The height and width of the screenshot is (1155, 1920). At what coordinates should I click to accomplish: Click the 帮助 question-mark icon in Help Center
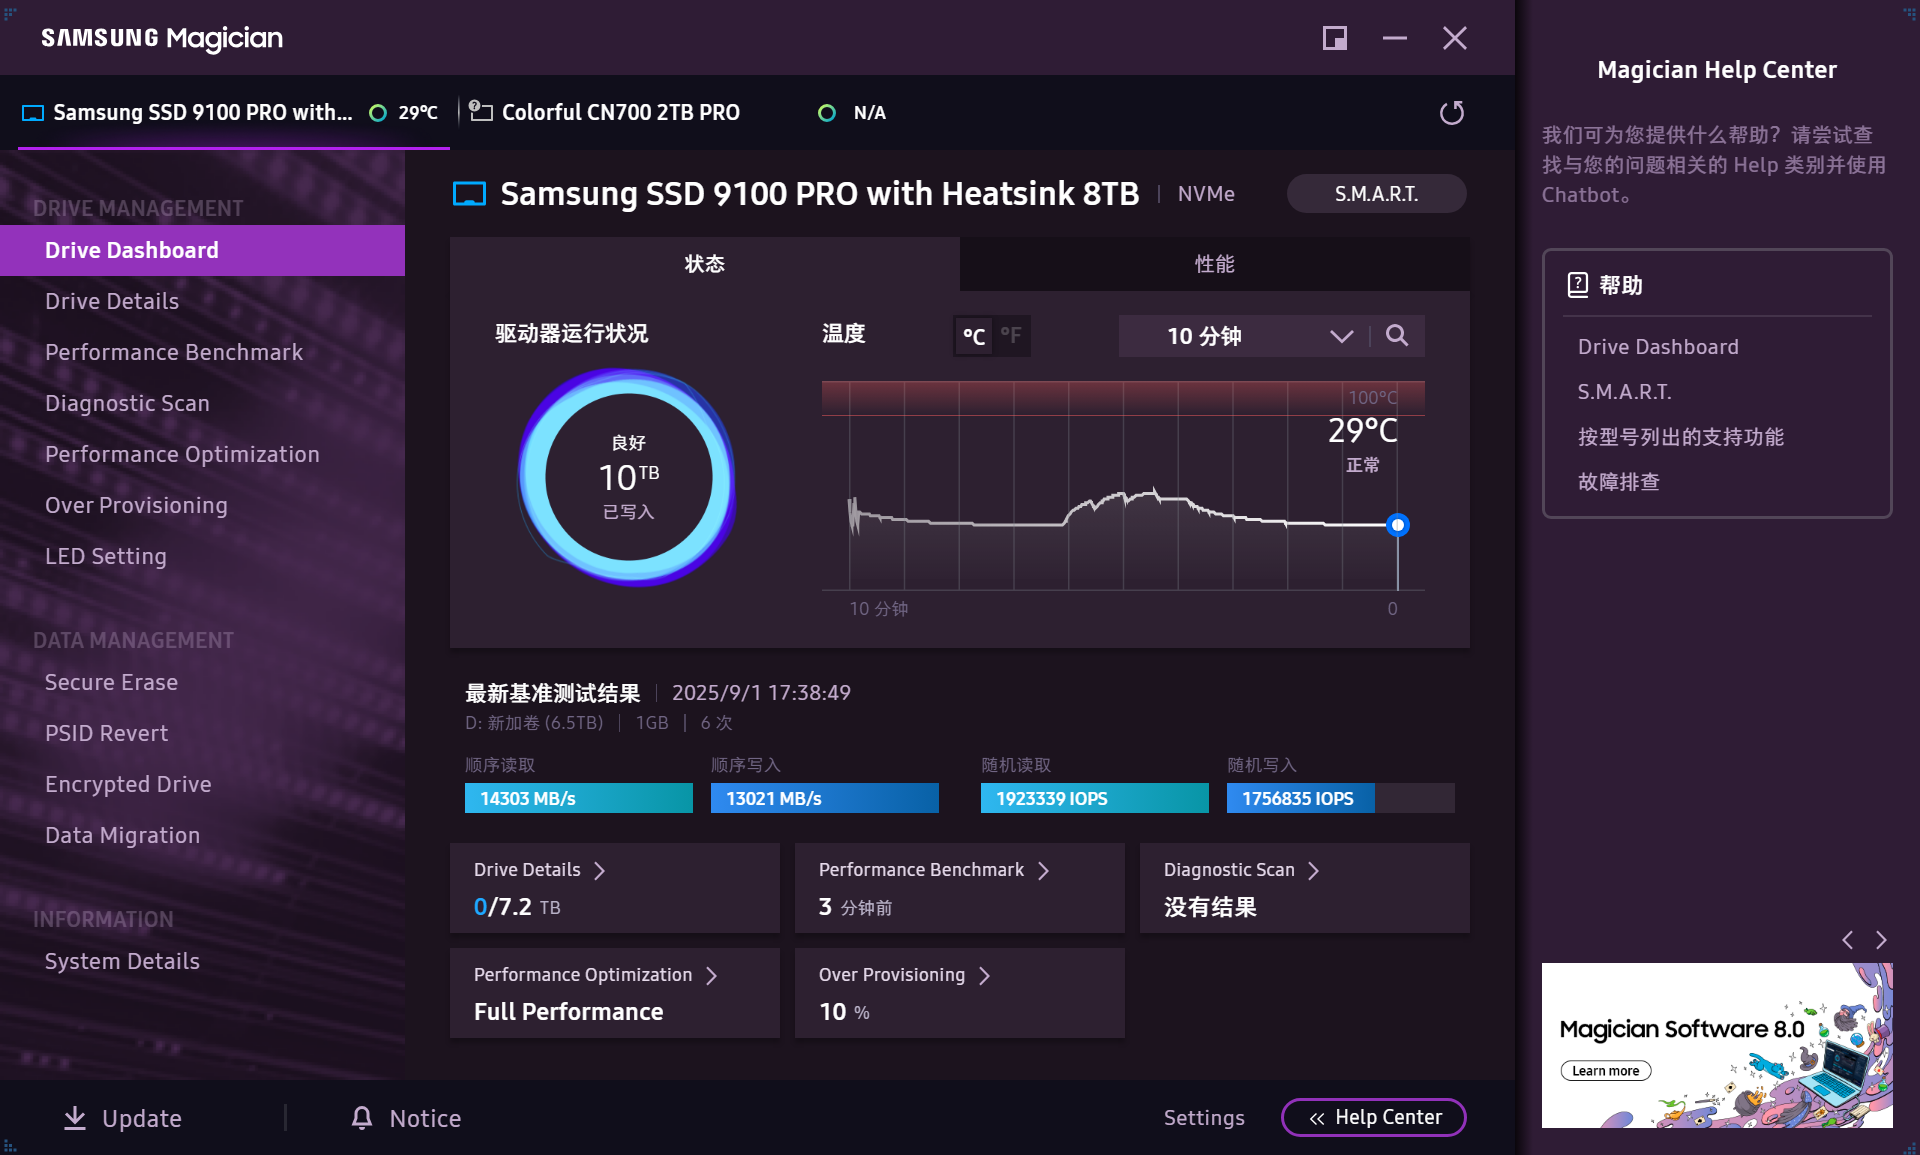point(1576,285)
